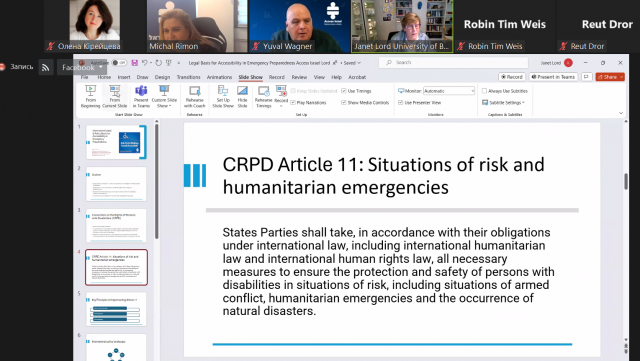The width and height of the screenshot is (640, 361).
Task: Click the red recording indicator icon
Action: pyautogui.click(x=2, y=67)
